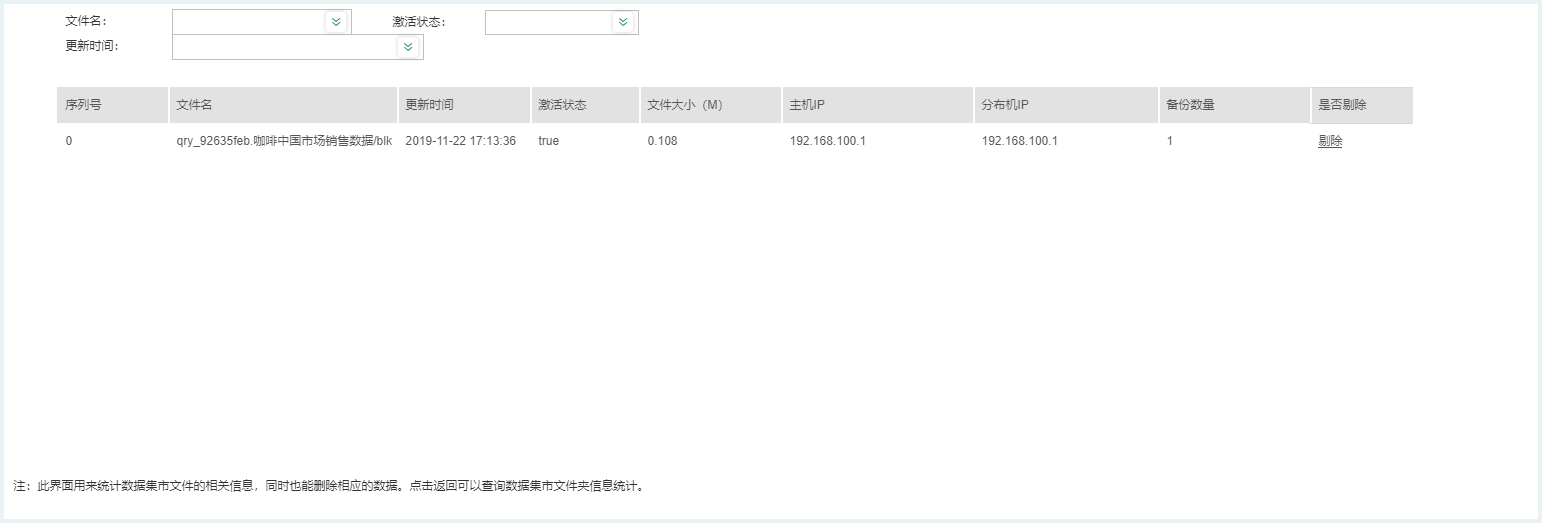This screenshot has height=523, width=1542.
Task: Click the 激活状态 dropdown arrow icon
Action: [x=623, y=22]
